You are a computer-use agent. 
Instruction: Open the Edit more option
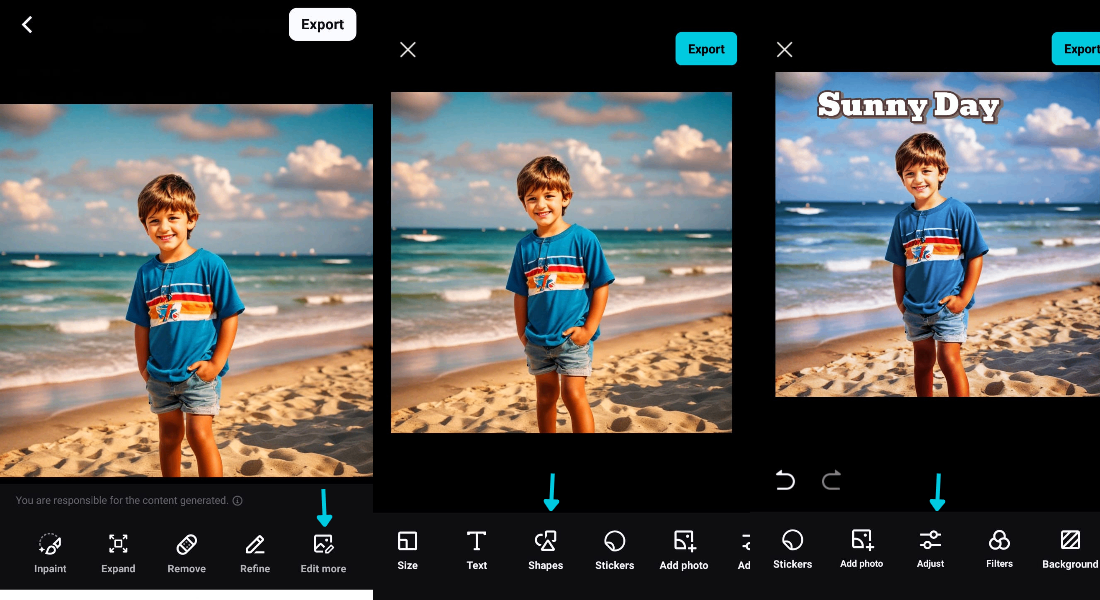tap(323, 553)
